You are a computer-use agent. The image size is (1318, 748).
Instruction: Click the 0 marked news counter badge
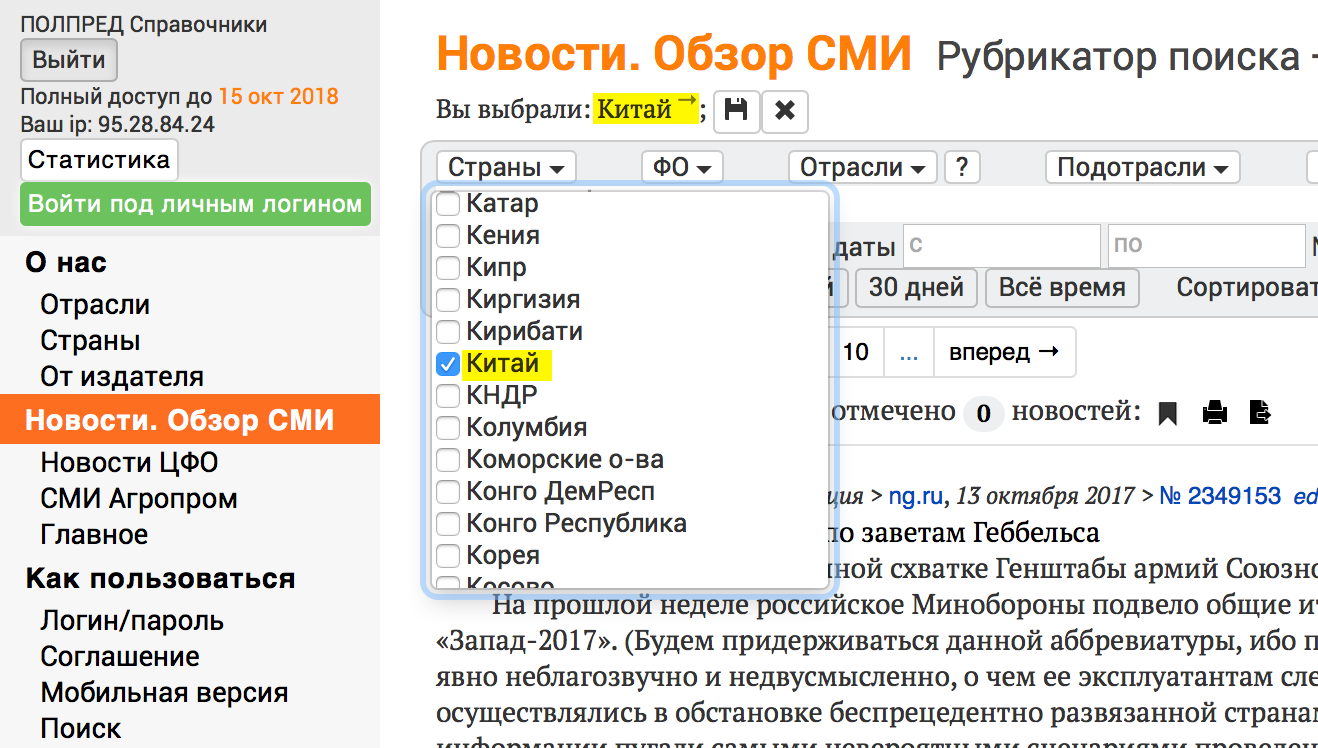click(x=983, y=413)
